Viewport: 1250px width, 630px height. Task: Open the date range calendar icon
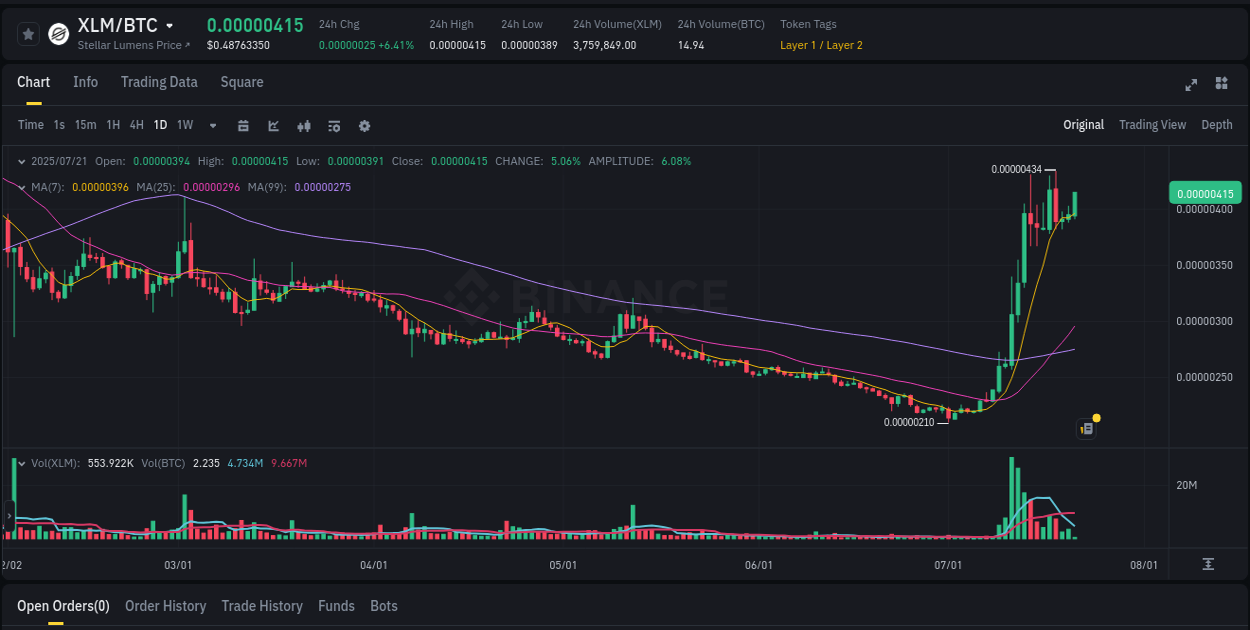243,126
